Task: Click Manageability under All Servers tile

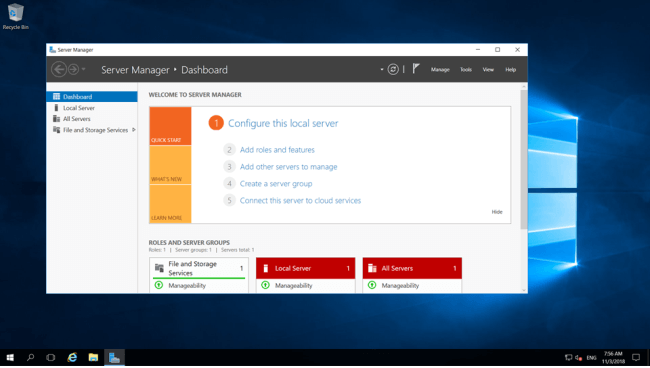Action: 400,286
